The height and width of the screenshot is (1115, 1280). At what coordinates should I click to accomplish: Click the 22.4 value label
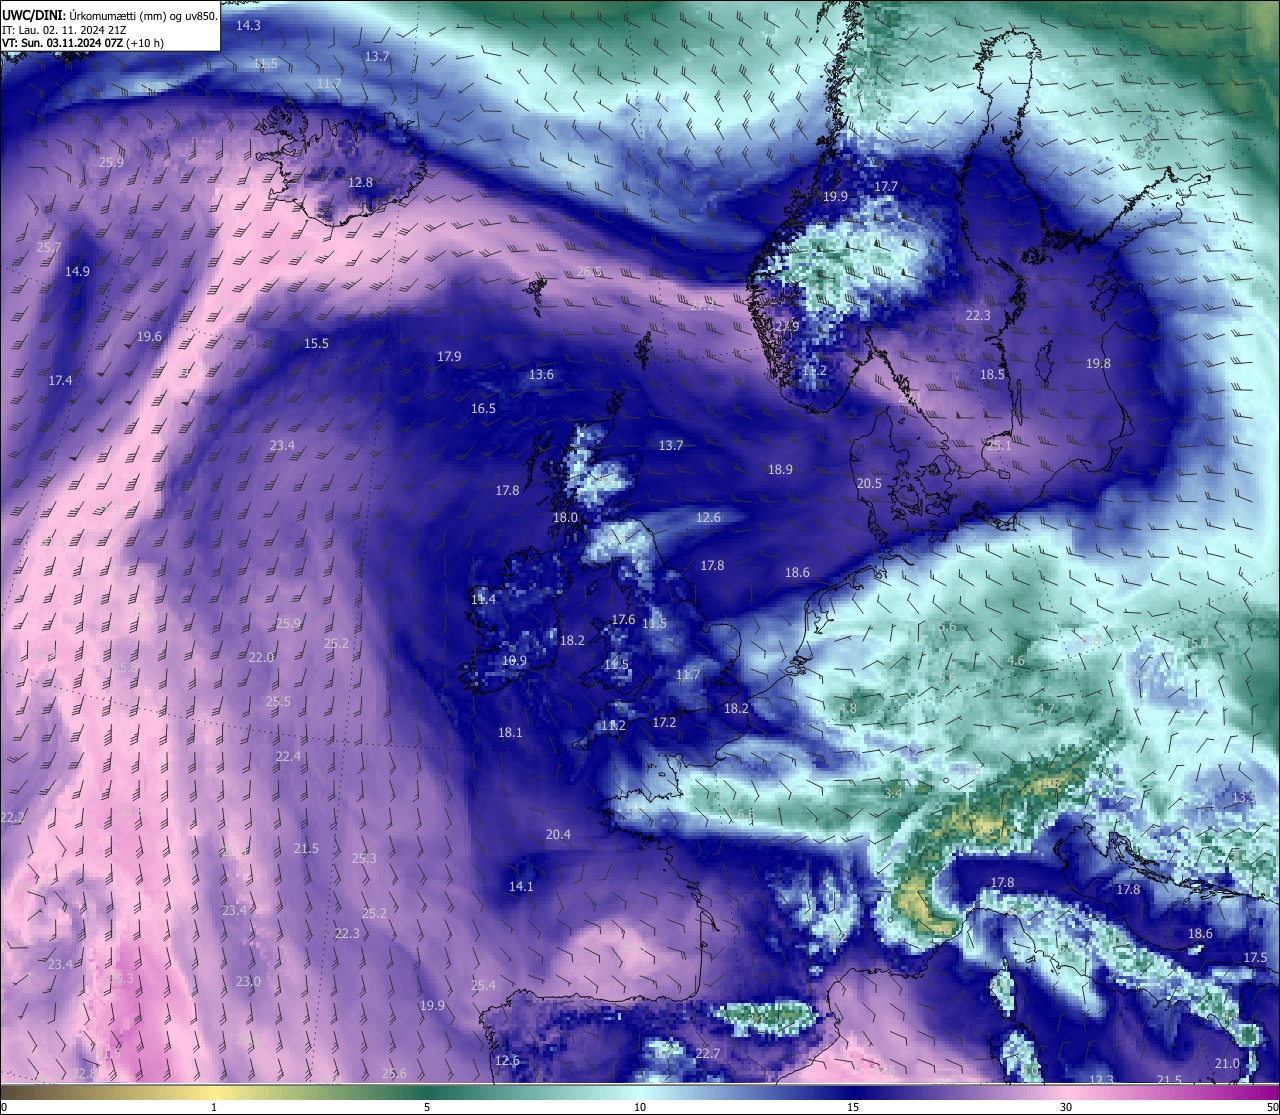[x=288, y=756]
